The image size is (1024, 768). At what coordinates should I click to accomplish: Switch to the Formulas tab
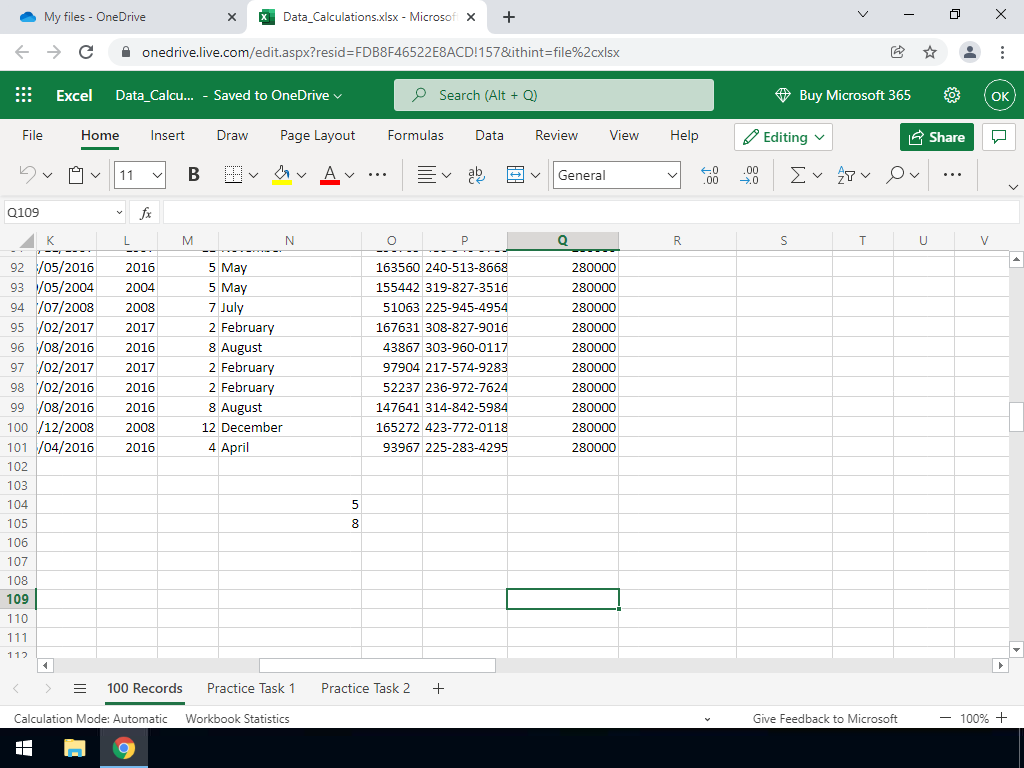coord(415,135)
